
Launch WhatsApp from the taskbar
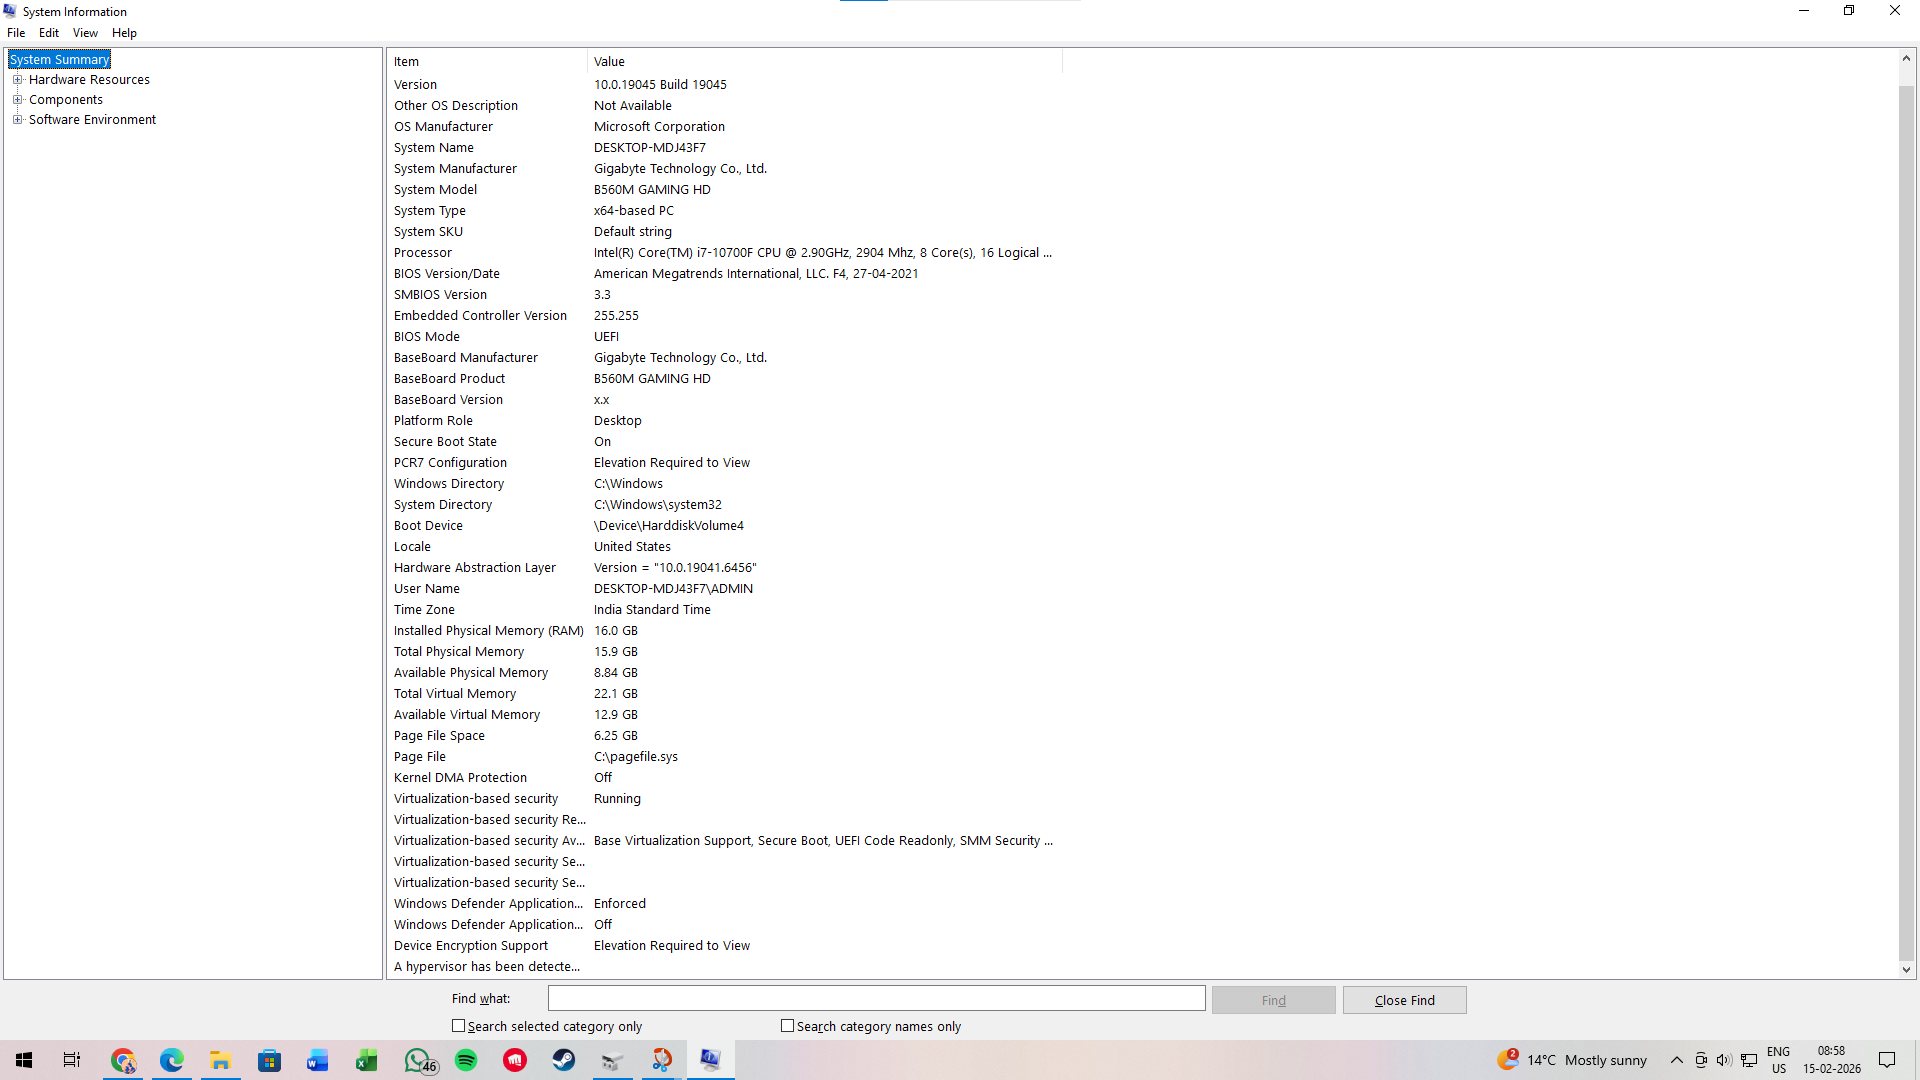[x=418, y=1060]
